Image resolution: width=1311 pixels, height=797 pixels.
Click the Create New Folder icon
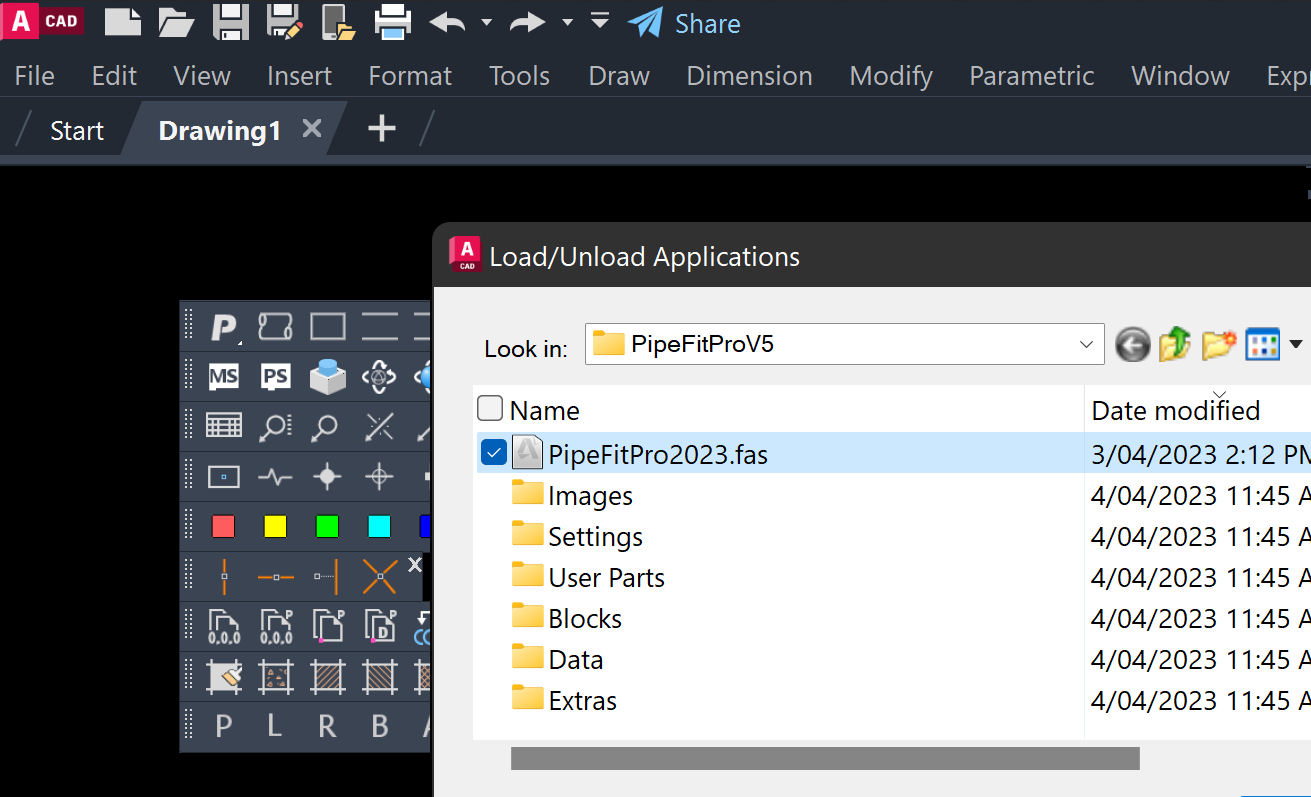coord(1219,345)
